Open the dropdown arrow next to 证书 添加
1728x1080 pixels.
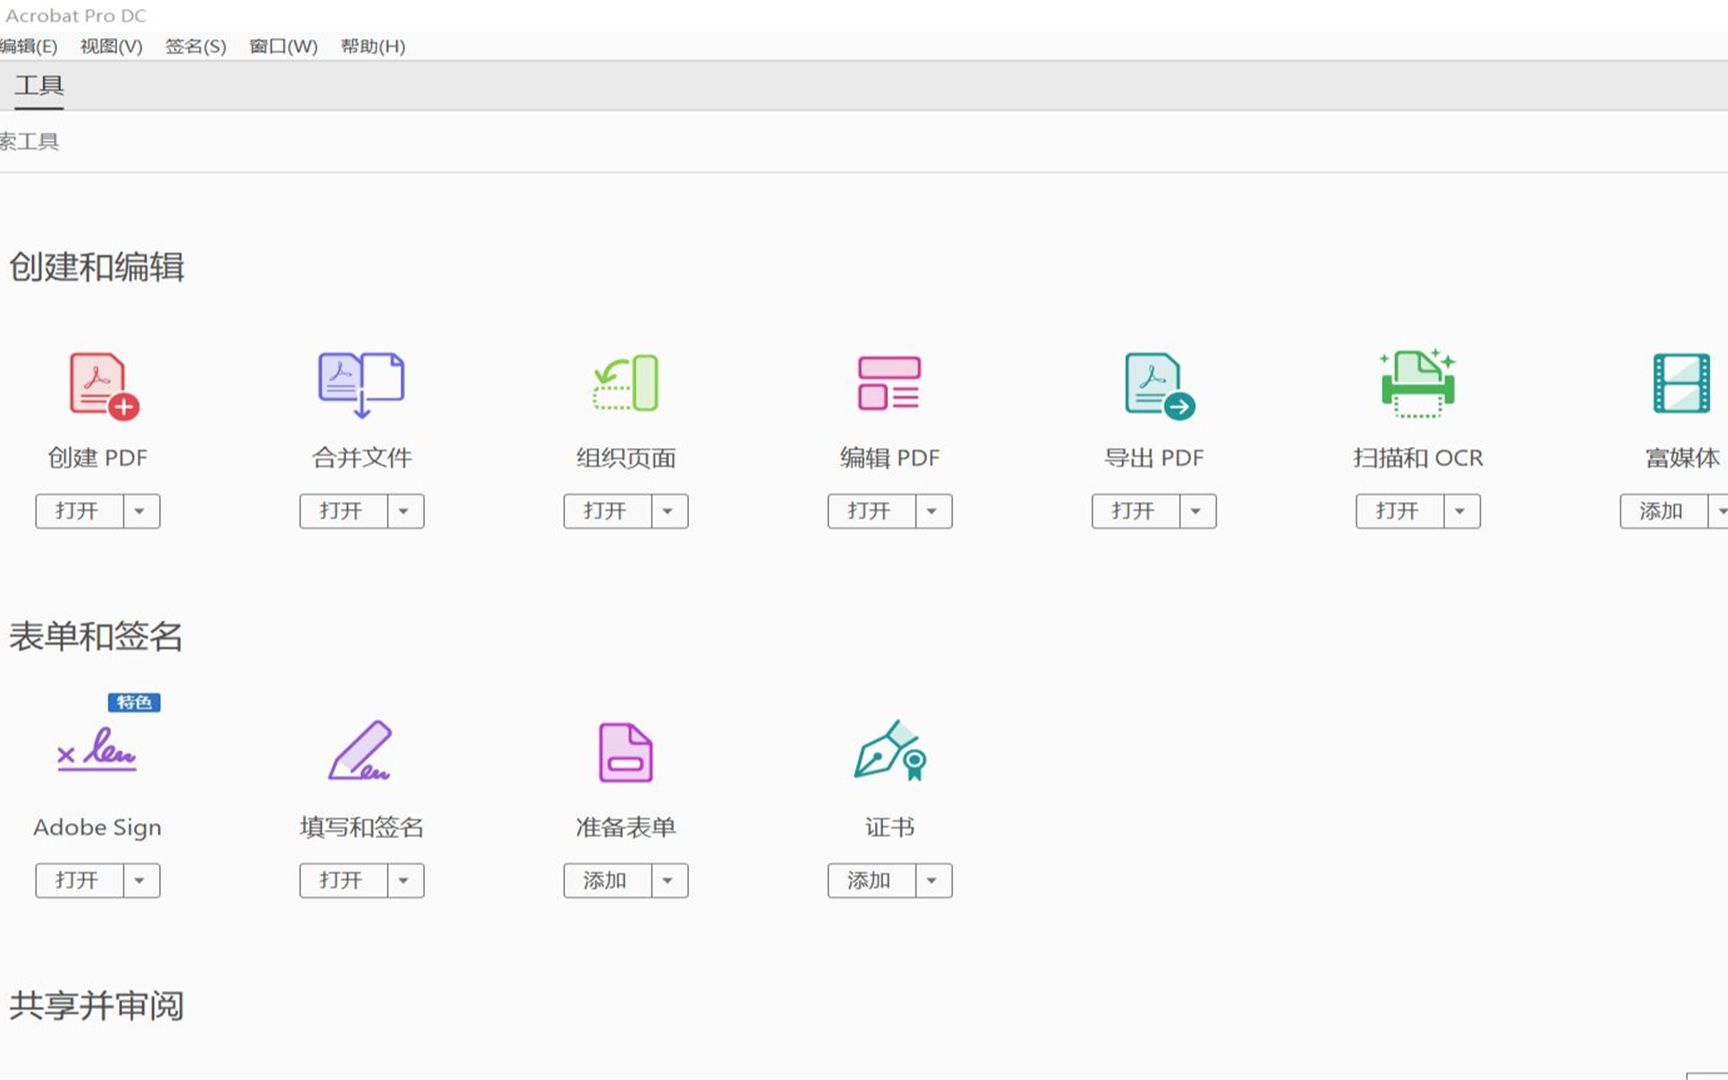[x=932, y=880]
